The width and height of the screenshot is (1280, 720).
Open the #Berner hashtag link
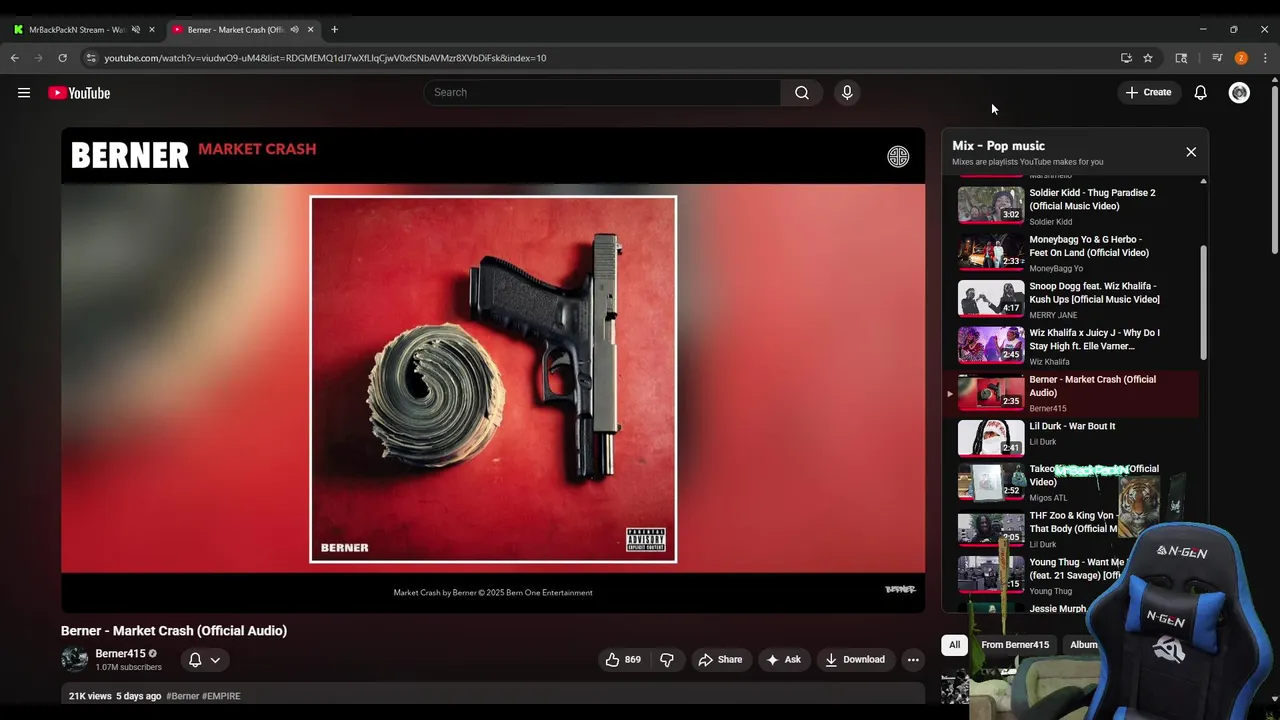(x=183, y=696)
